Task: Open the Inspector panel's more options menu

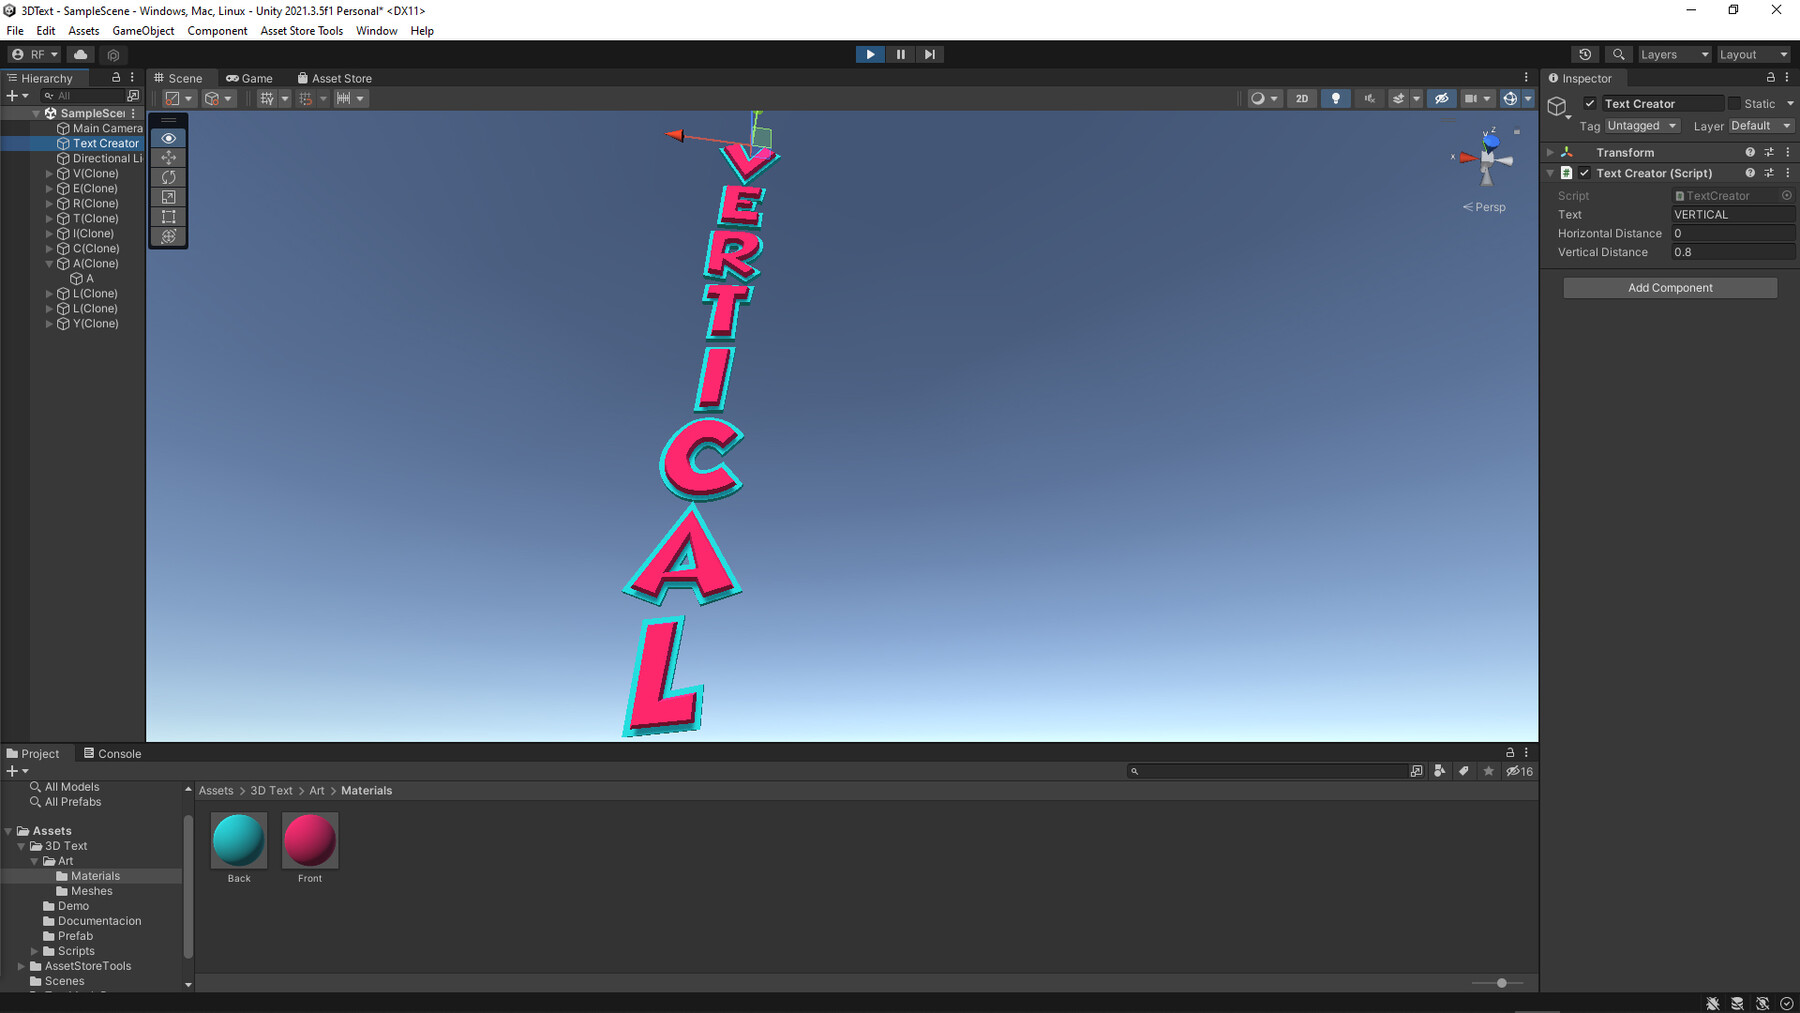Action: (x=1787, y=77)
